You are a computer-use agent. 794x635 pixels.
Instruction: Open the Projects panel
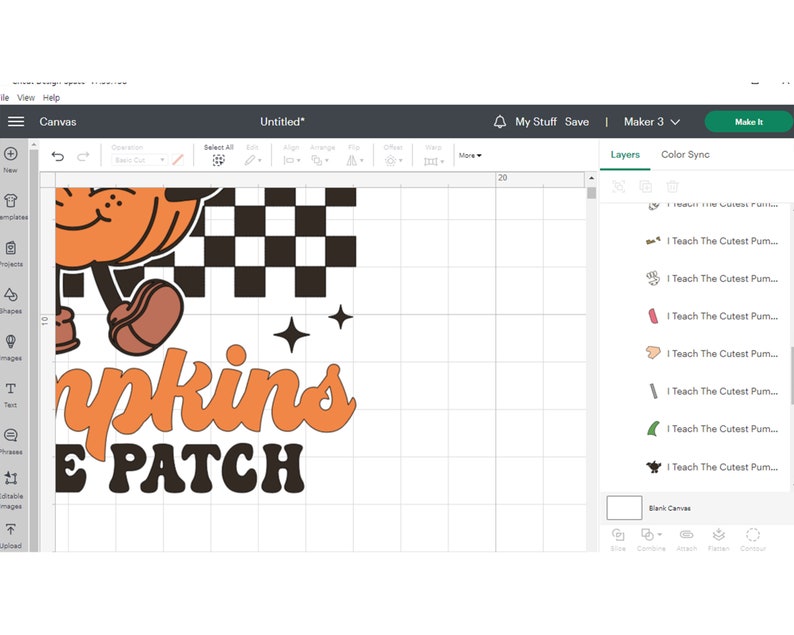(x=11, y=254)
